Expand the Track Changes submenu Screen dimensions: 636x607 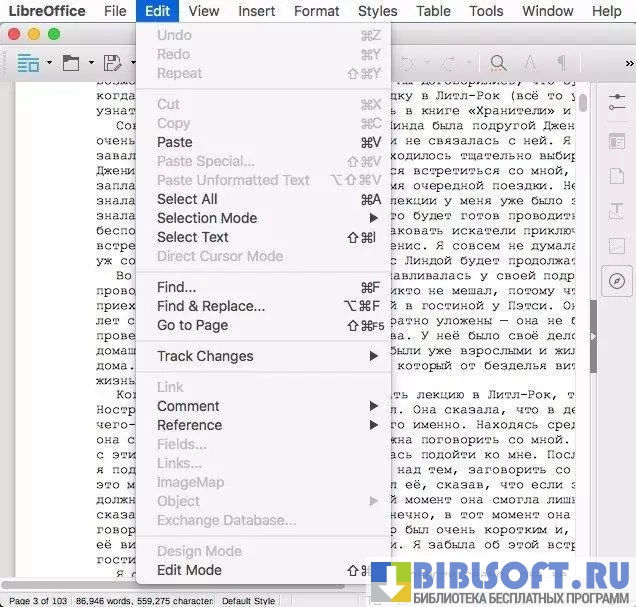tap(205, 356)
